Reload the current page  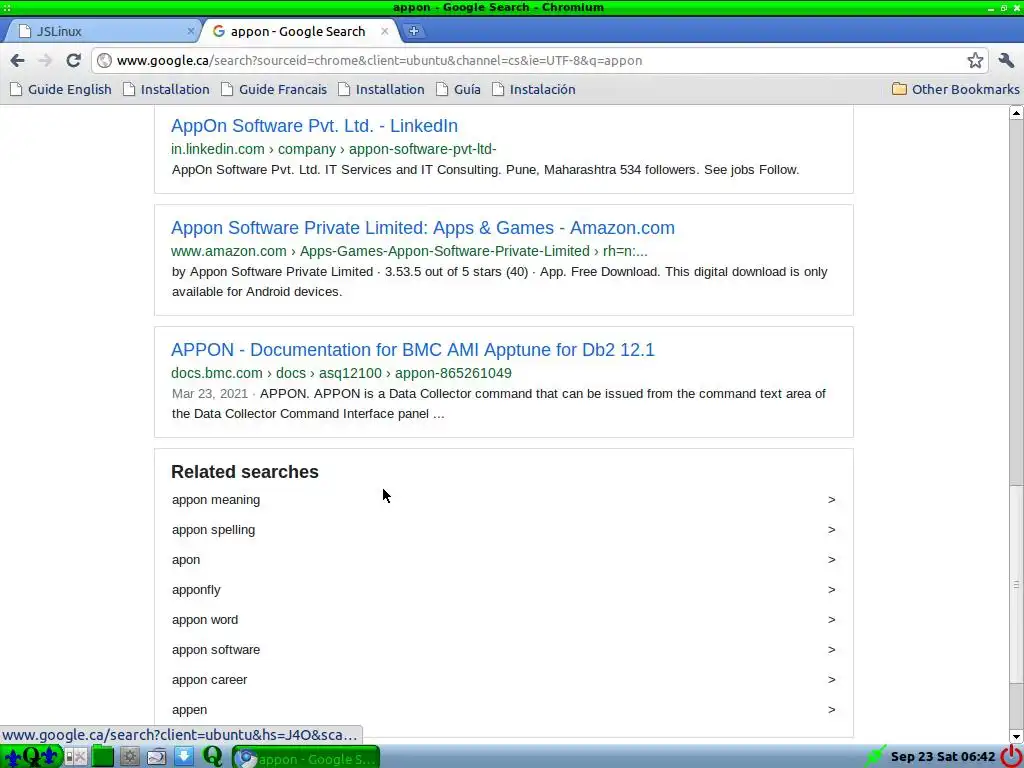pyautogui.click(x=73, y=61)
